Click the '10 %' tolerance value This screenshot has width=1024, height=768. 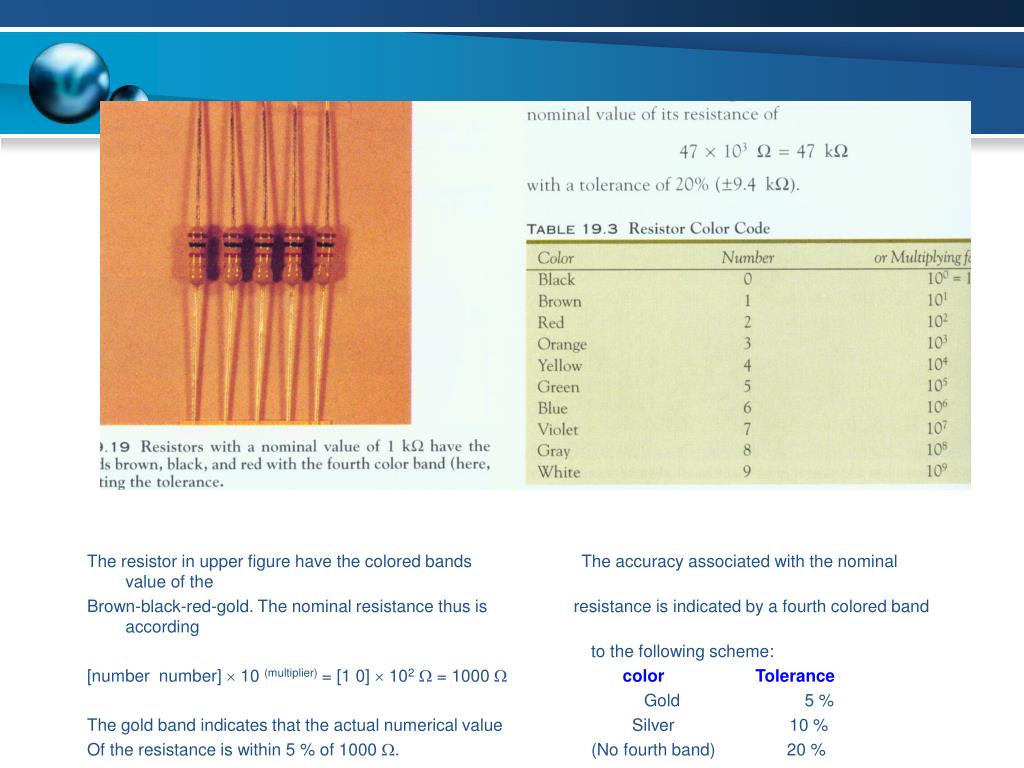pyautogui.click(x=808, y=726)
